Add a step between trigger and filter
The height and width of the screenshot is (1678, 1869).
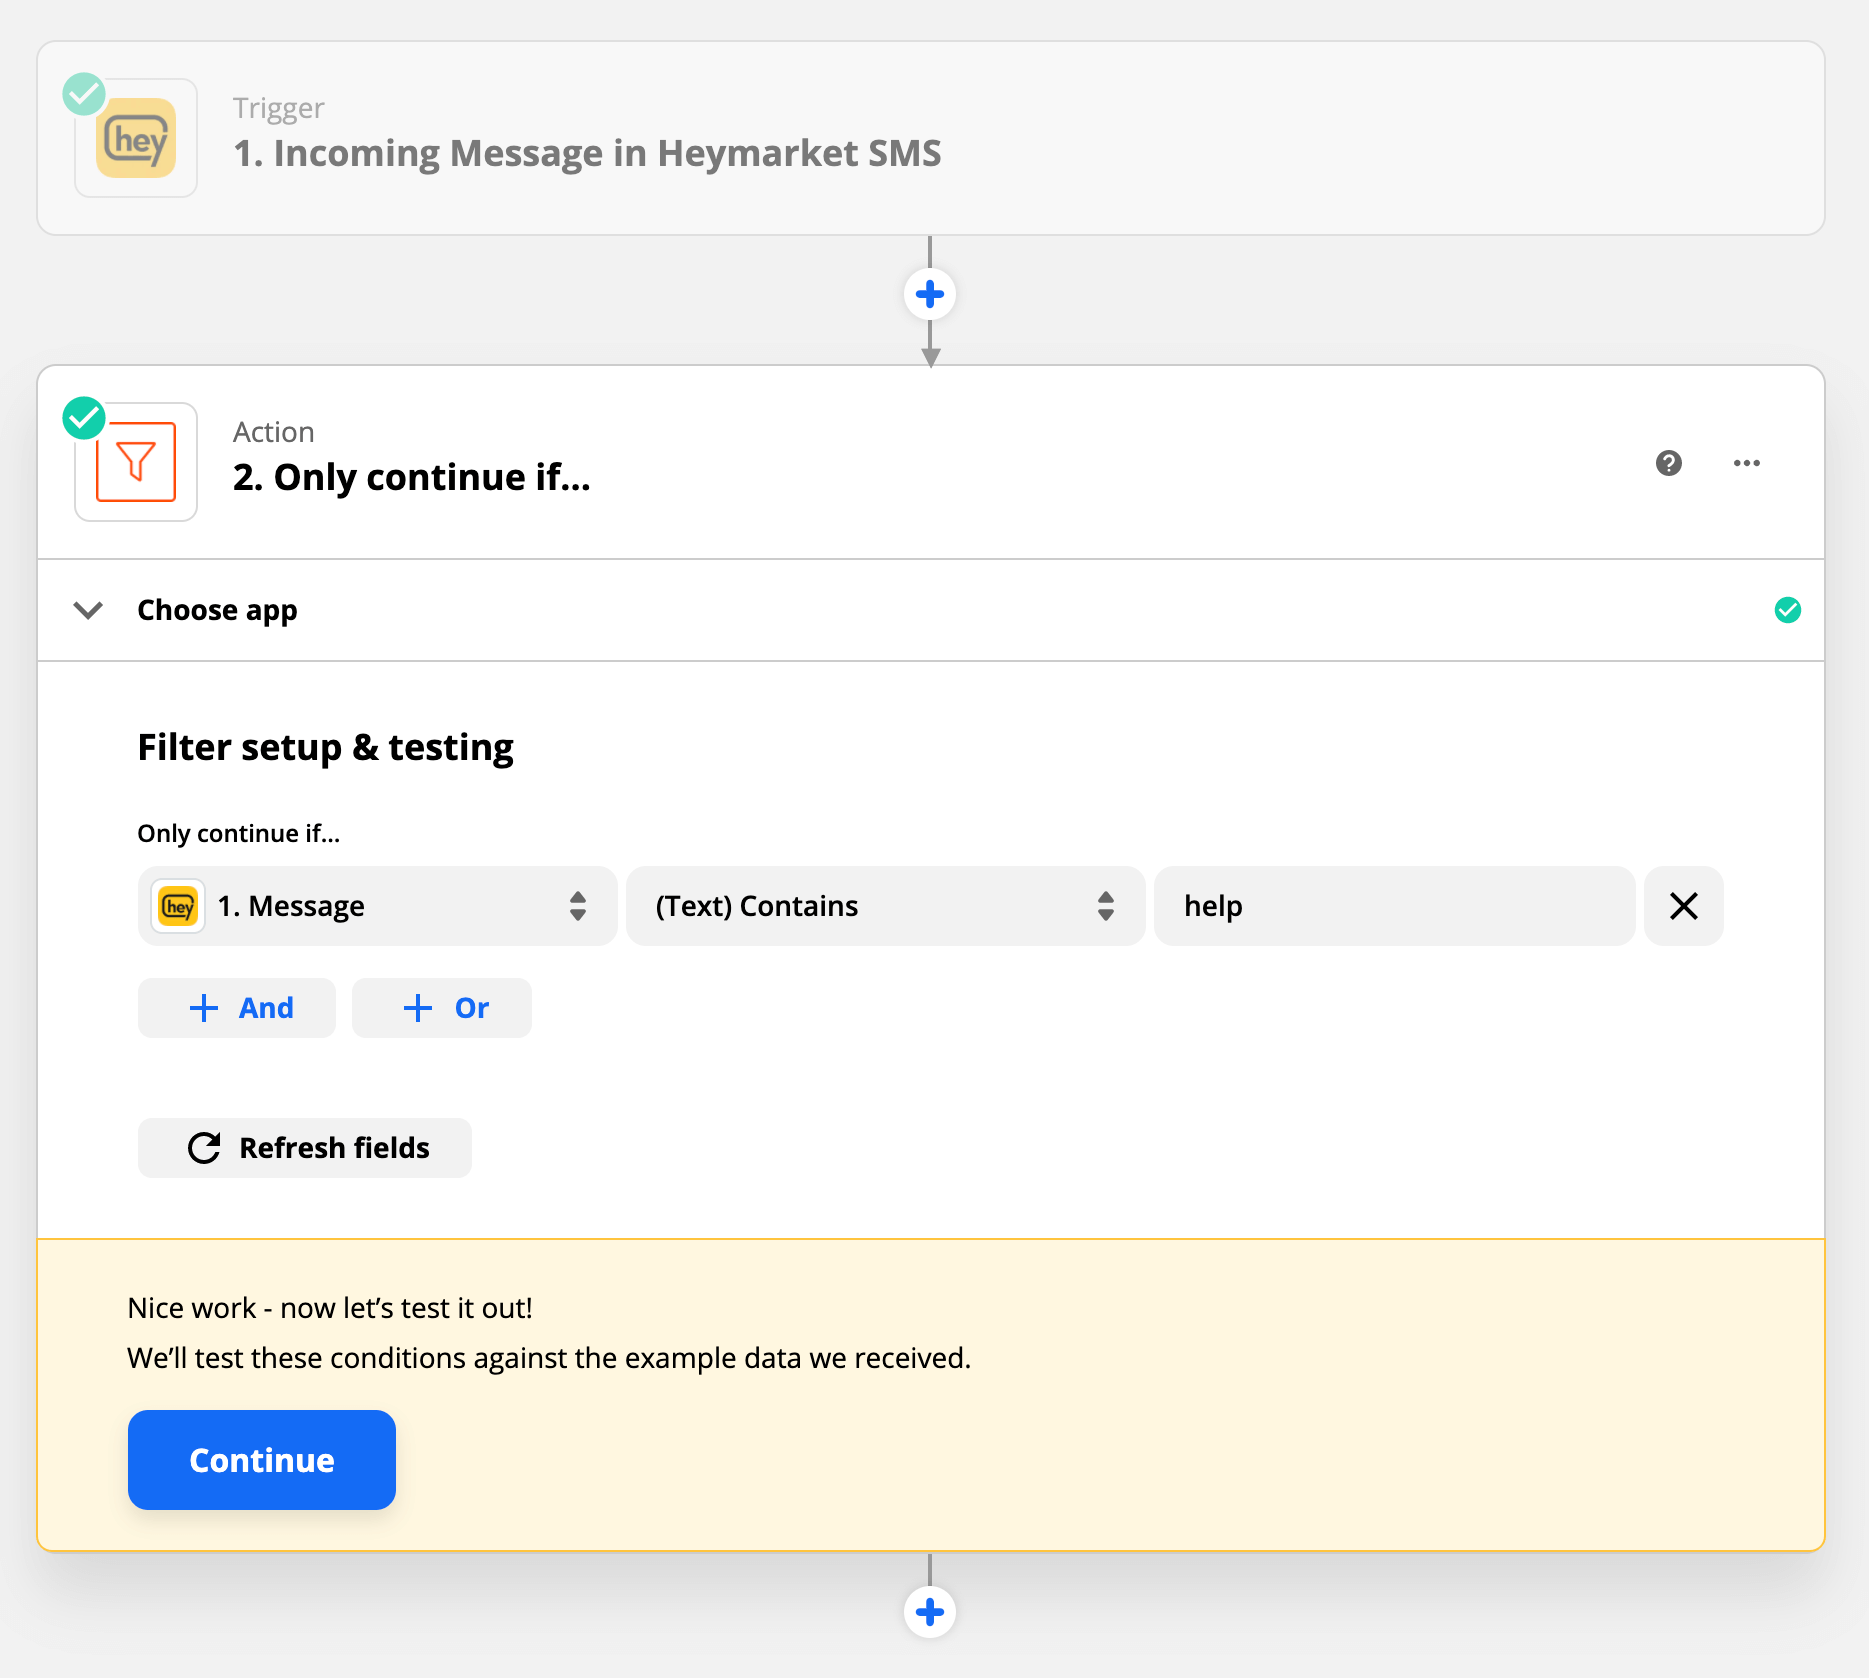pyautogui.click(x=930, y=294)
